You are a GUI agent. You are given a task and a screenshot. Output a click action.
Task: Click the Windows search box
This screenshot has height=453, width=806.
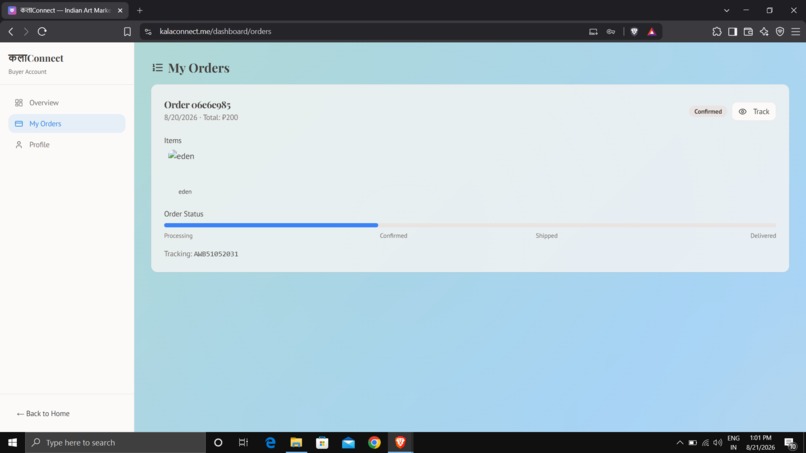[116, 442]
